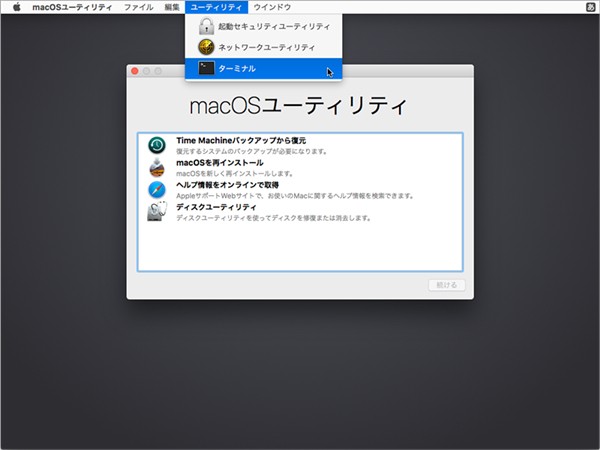Screen dimensions: 600x450
Task: Click the padlock icon in the open menu
Action: [206, 26]
